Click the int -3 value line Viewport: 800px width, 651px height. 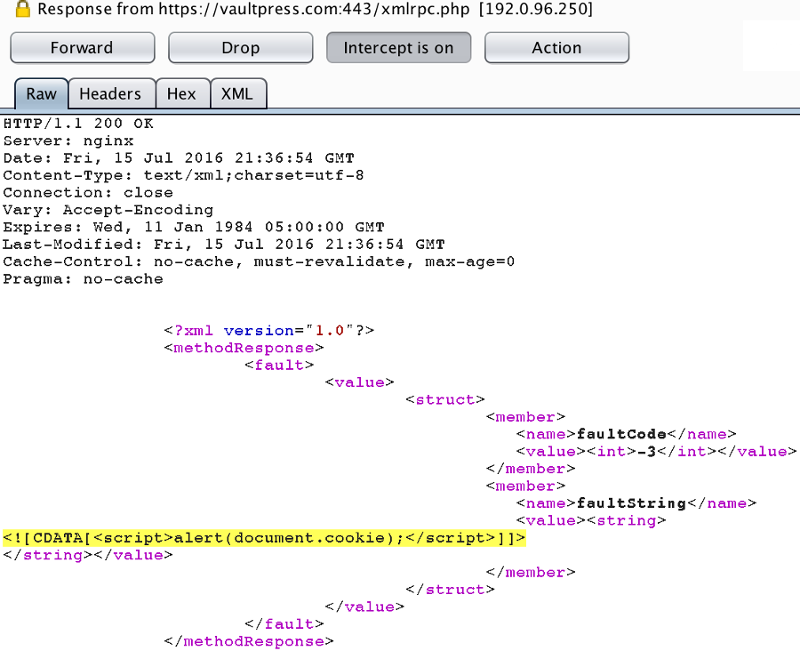tap(657, 452)
